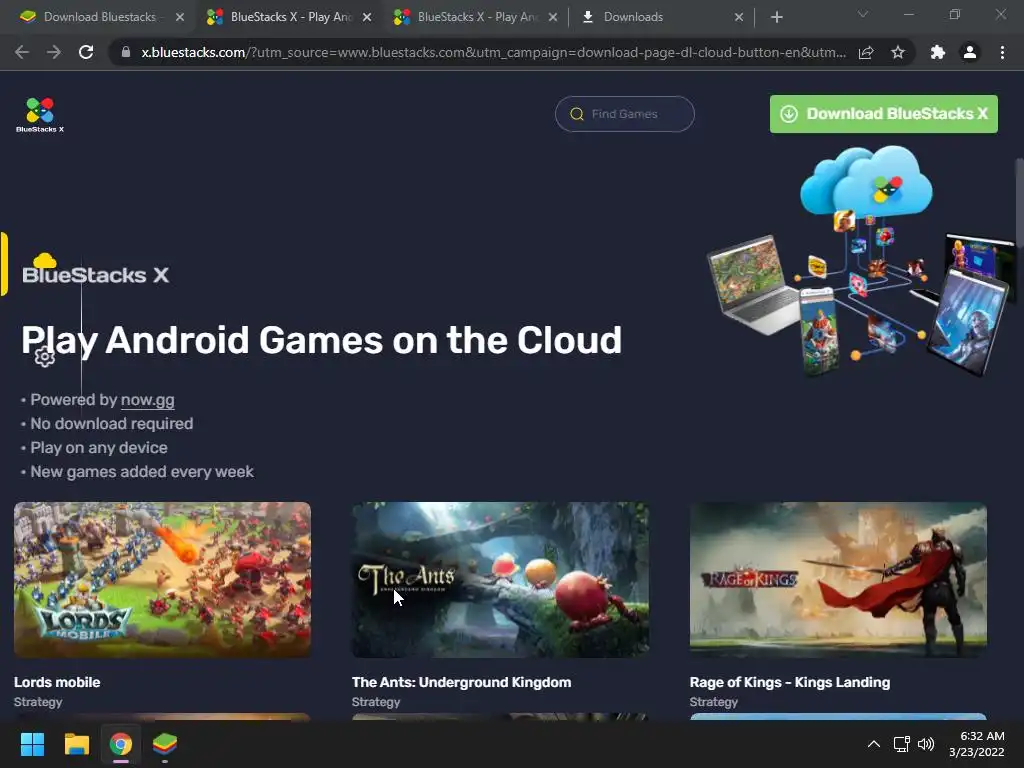Click the BlueStacks X logo in header
The image size is (1024, 768).
(40, 115)
